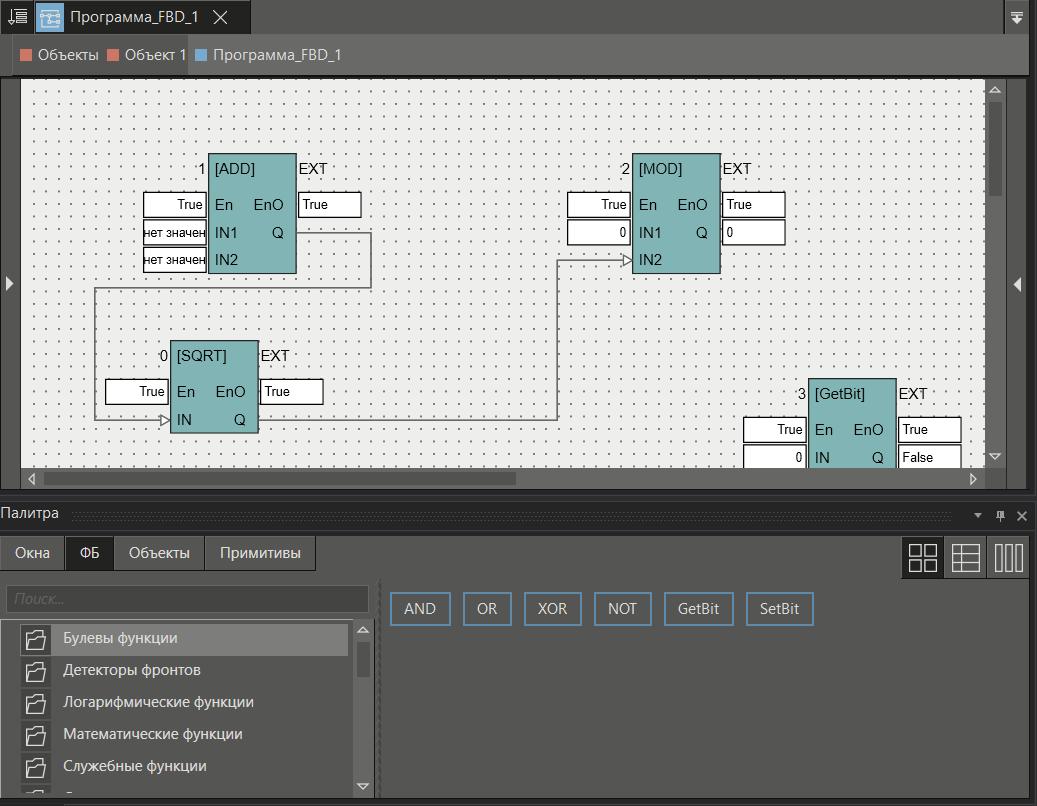
Task: Pick the XOR function block button
Action: [x=553, y=609]
